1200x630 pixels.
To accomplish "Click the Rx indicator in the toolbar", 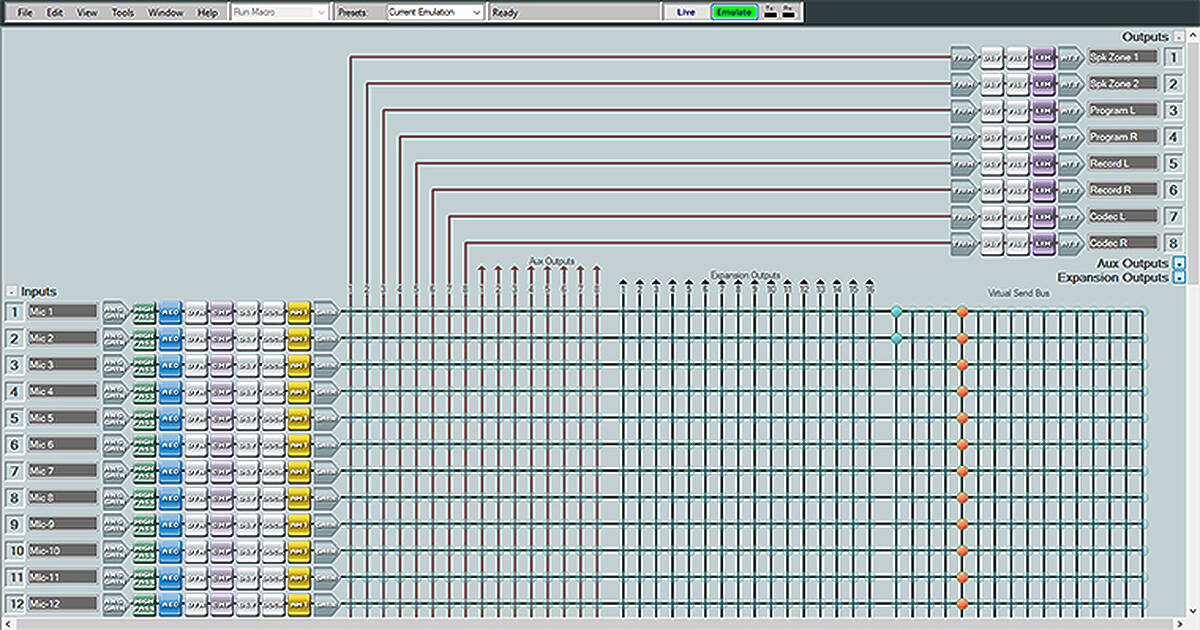I will click(788, 11).
